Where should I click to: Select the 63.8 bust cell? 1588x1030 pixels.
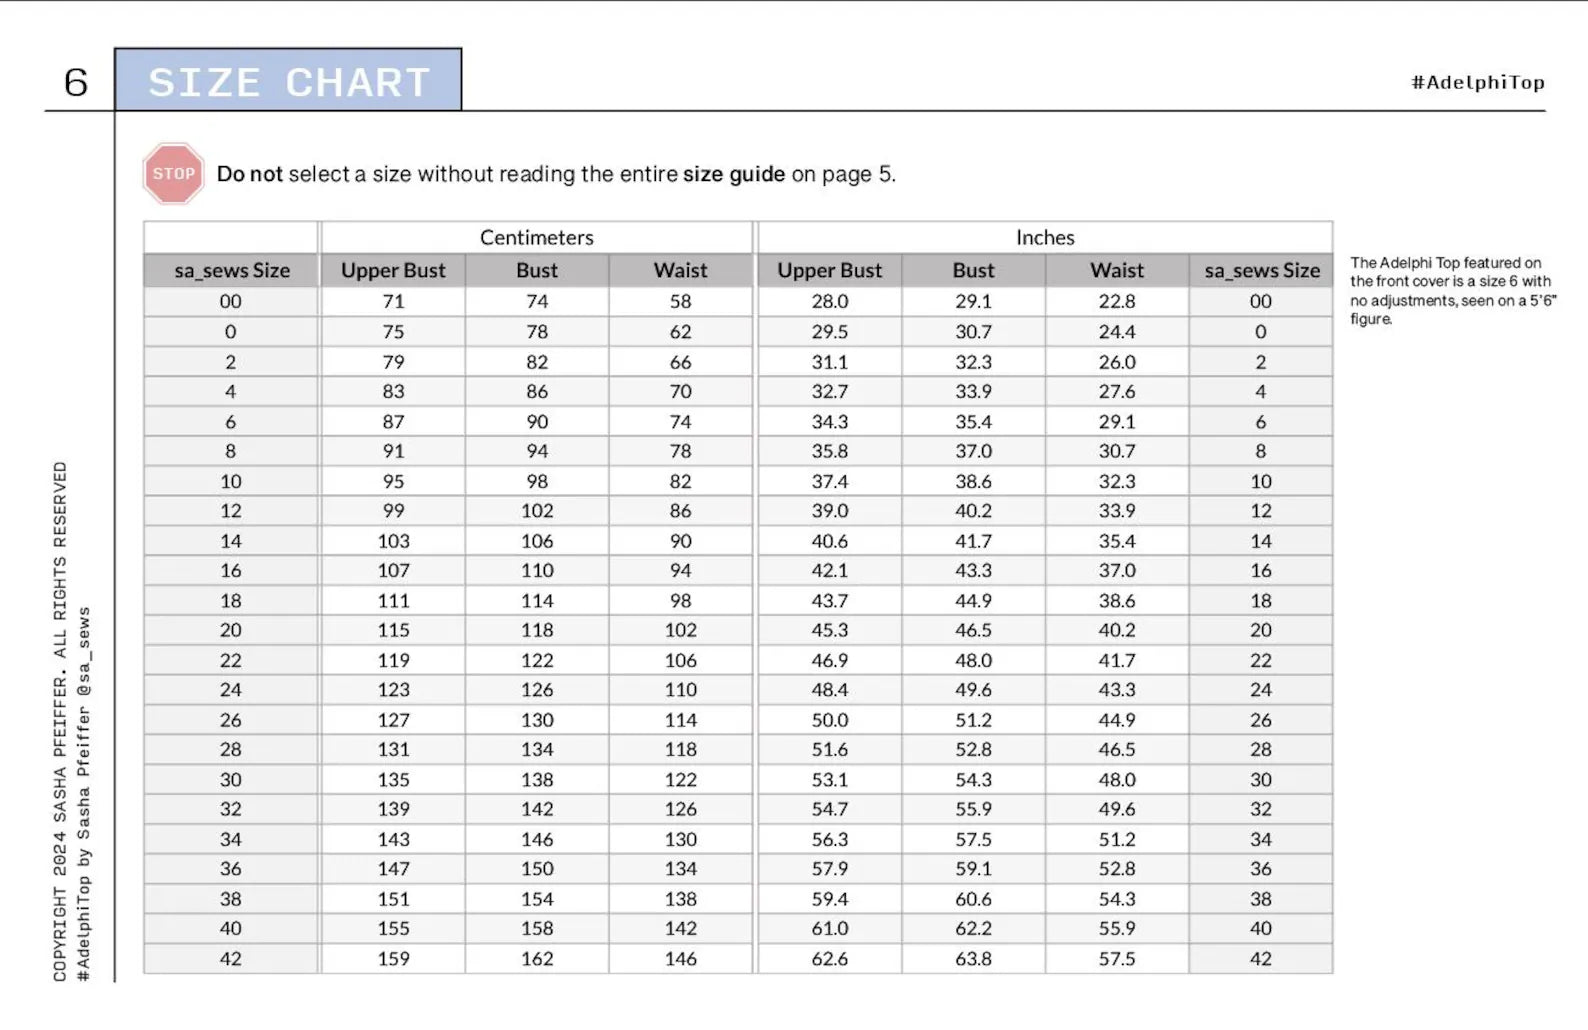click(973, 959)
